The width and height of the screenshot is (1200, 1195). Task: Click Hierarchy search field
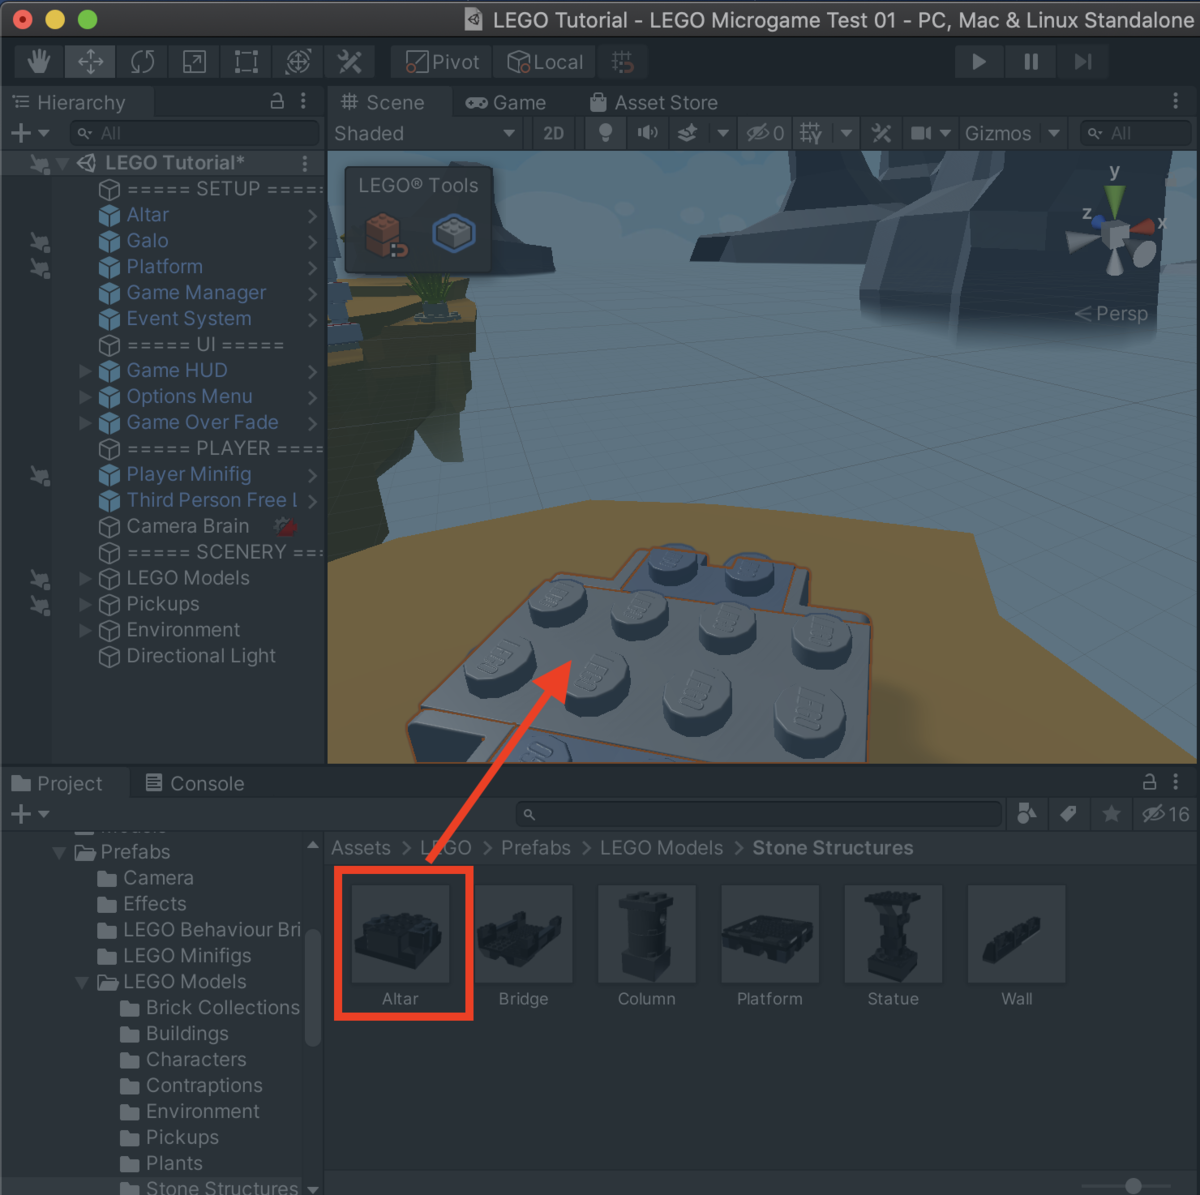tap(195, 133)
